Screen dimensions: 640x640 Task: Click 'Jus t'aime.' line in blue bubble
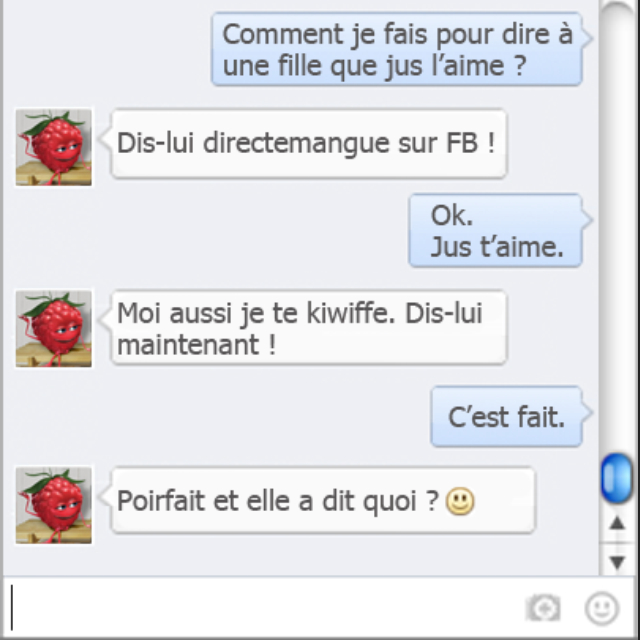(x=497, y=247)
